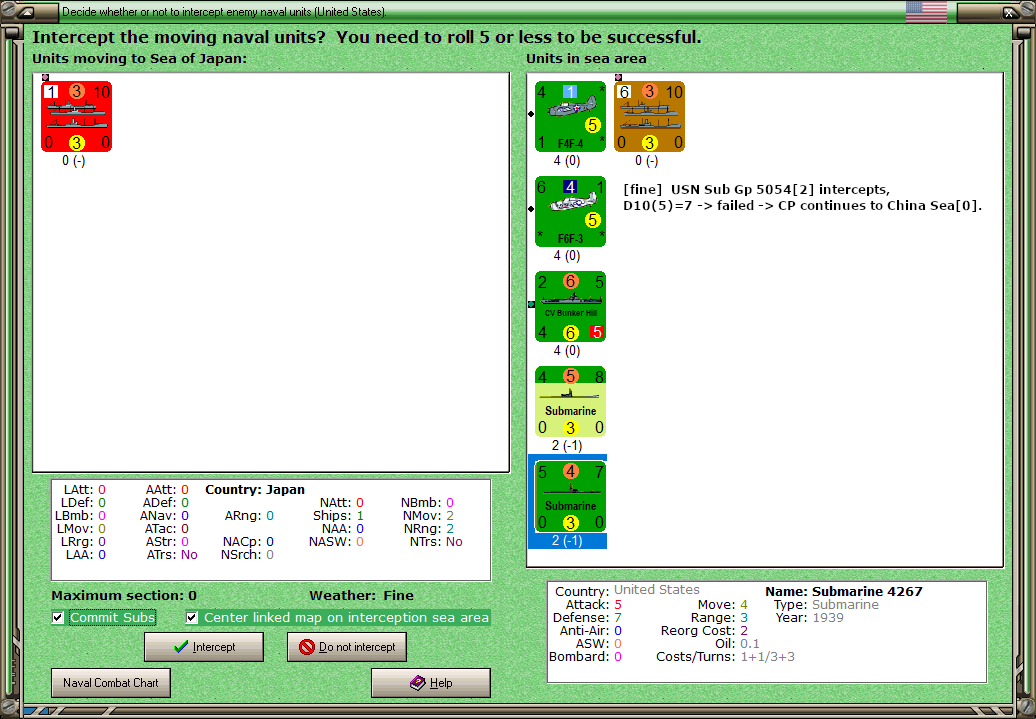Select the brown convoy counter beside F4F-4
Screen dimensions: 1036x719
point(649,117)
